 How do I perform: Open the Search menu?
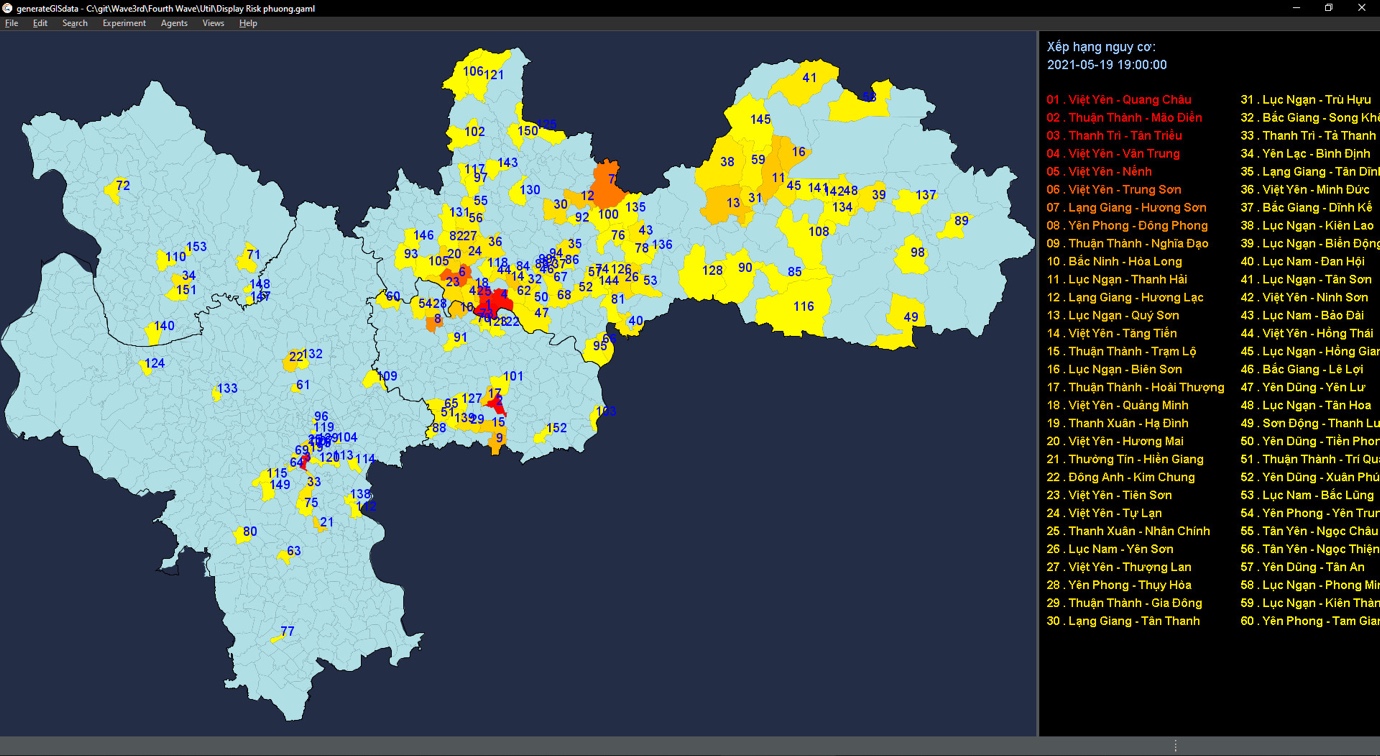point(75,23)
